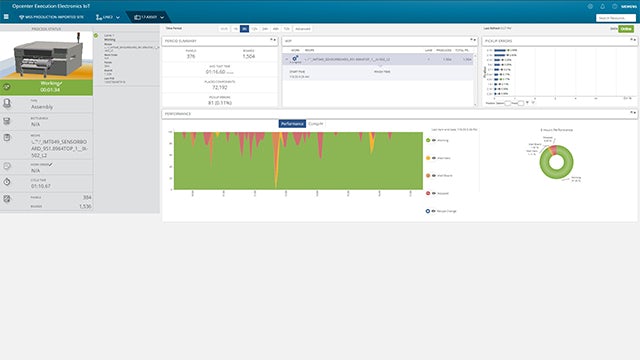Click the L2 Assy station icon
Image resolution: width=640 pixels, height=360 pixels.
pyautogui.click(x=138, y=17)
